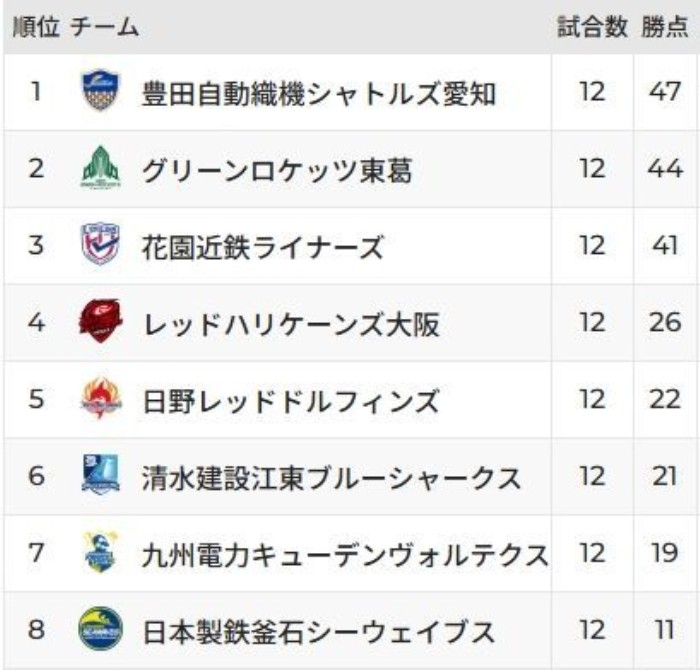Click the Shimizu Koto Blue Sharks logo

coord(101,474)
